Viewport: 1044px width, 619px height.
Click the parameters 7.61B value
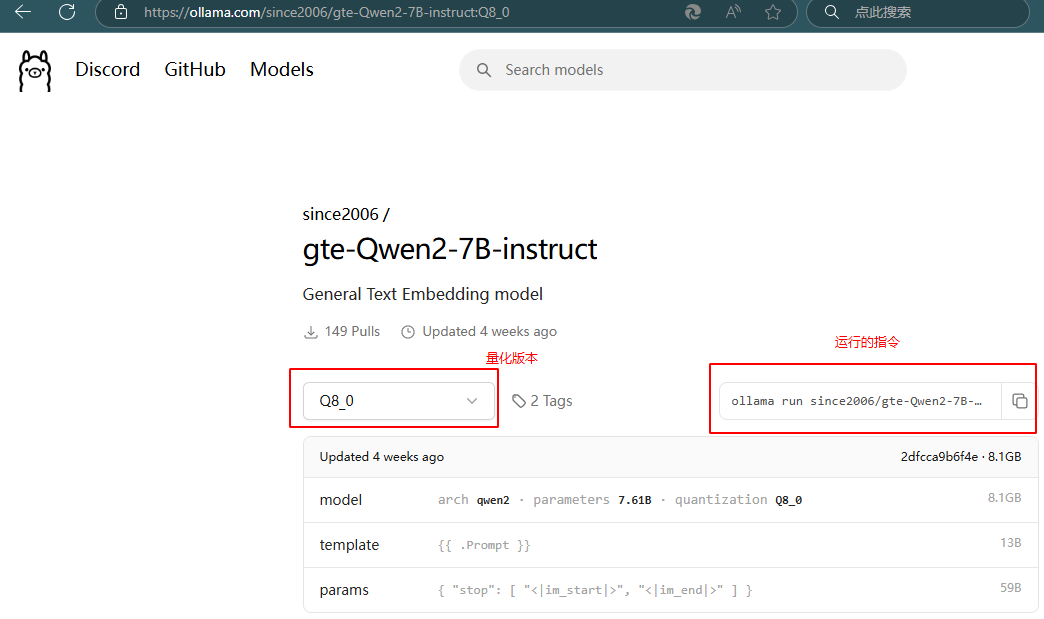pos(635,500)
